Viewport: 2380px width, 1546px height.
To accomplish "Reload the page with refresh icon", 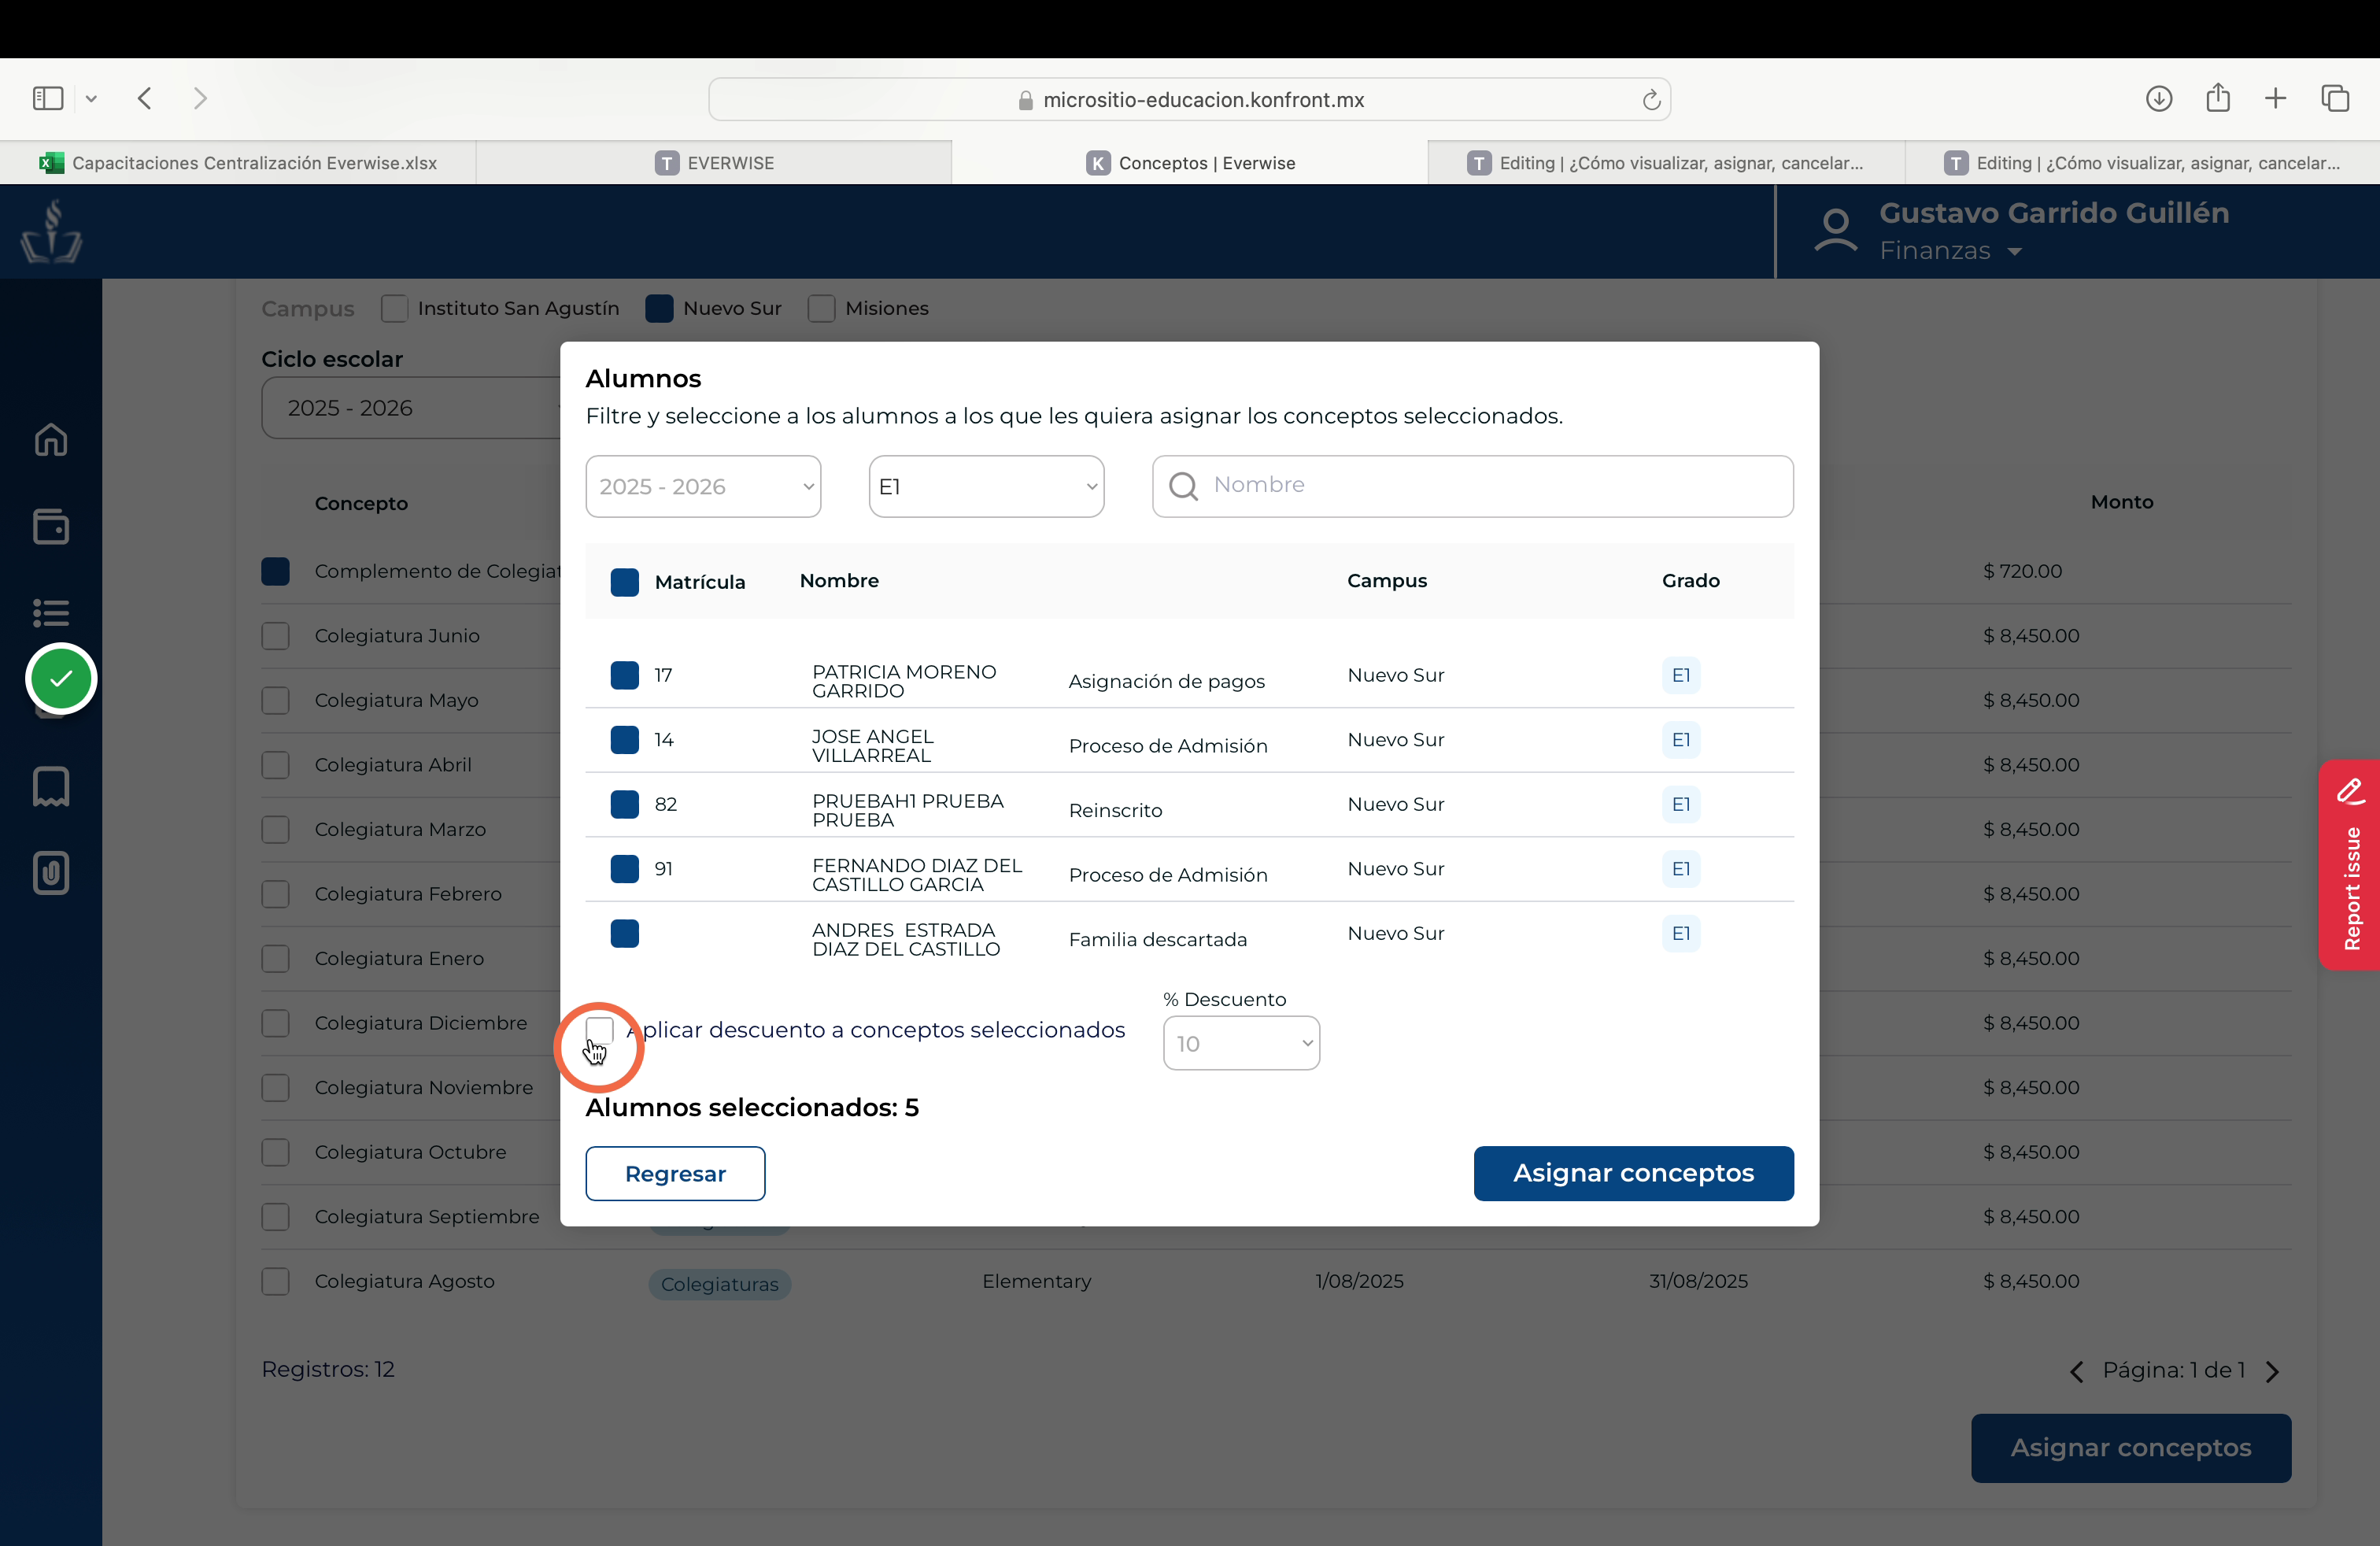I will click(1651, 99).
